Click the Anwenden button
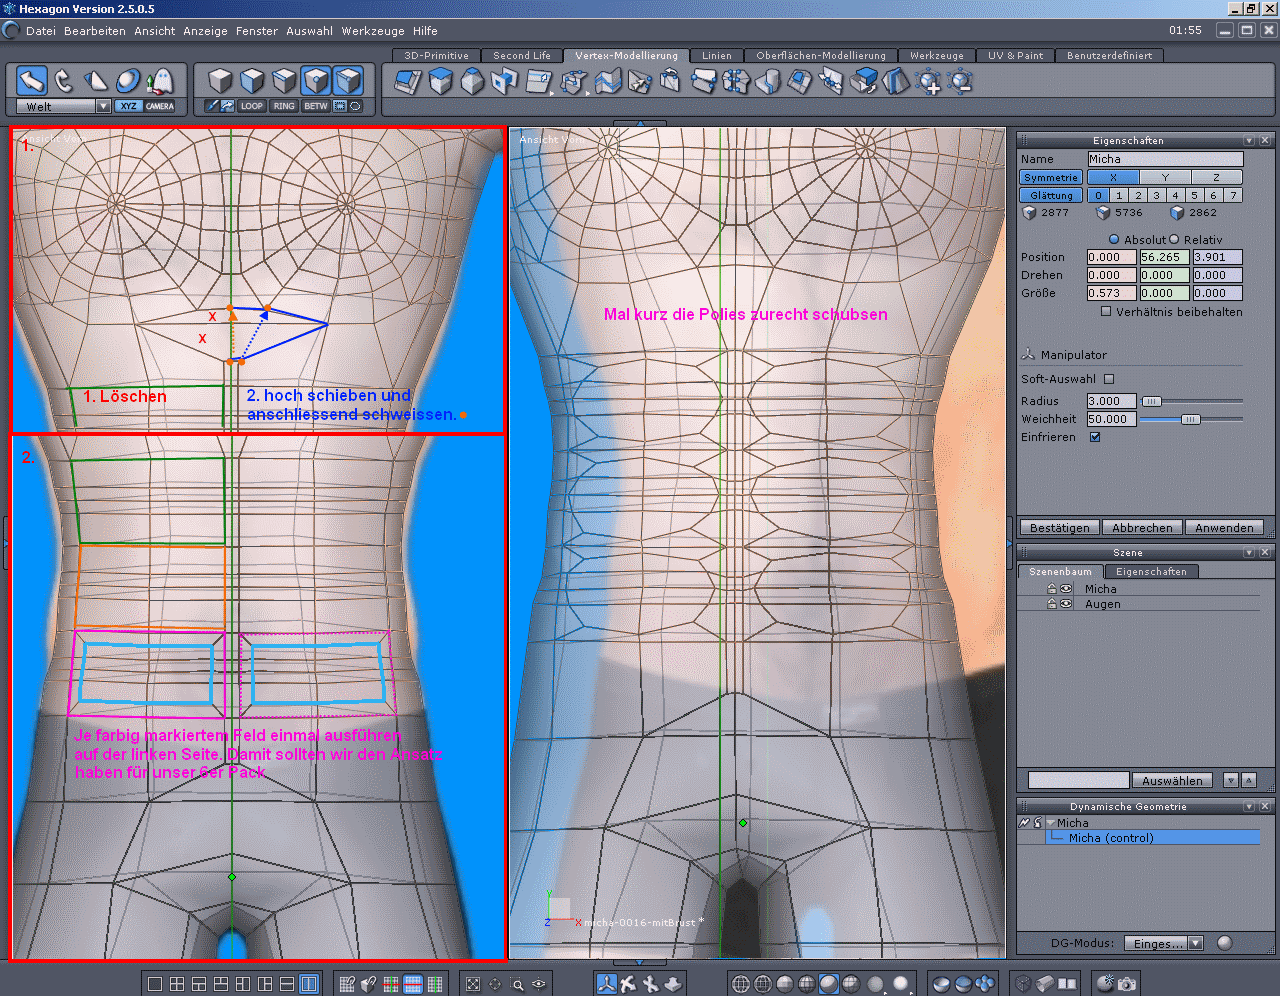This screenshot has width=1280, height=996. [x=1224, y=528]
